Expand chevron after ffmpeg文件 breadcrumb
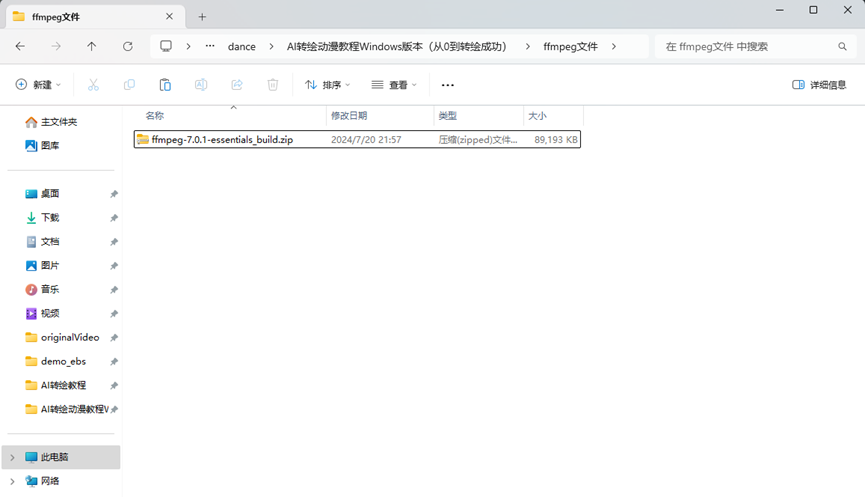865x497 pixels. click(614, 47)
